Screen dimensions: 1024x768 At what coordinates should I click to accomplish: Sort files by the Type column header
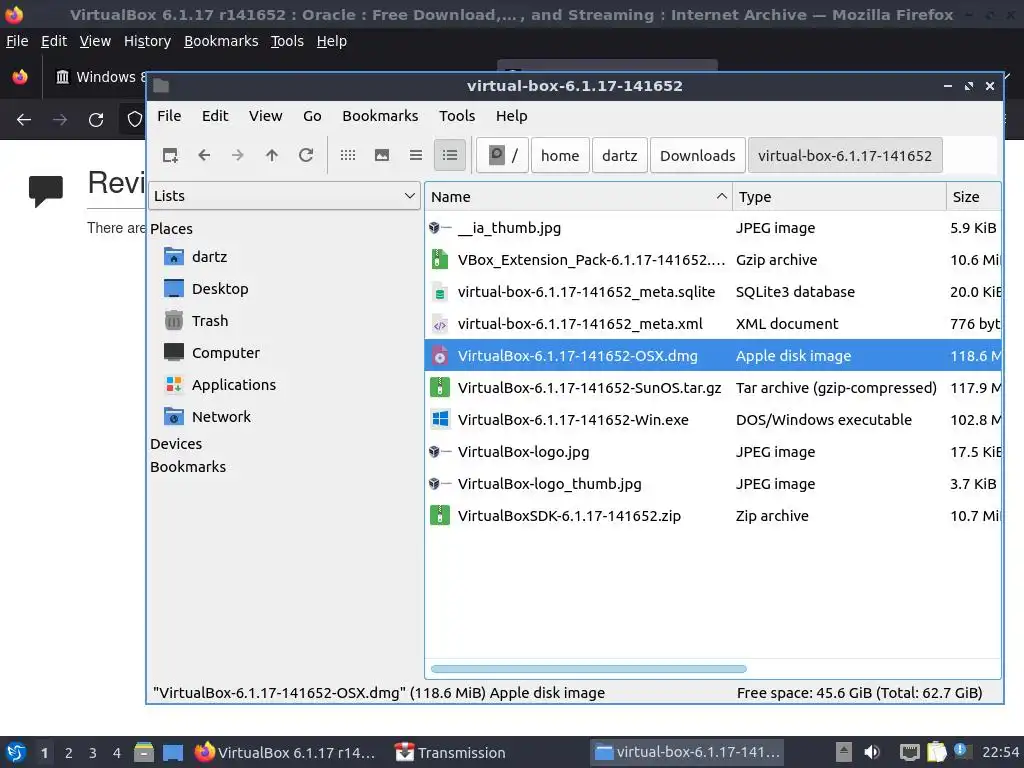coord(839,197)
